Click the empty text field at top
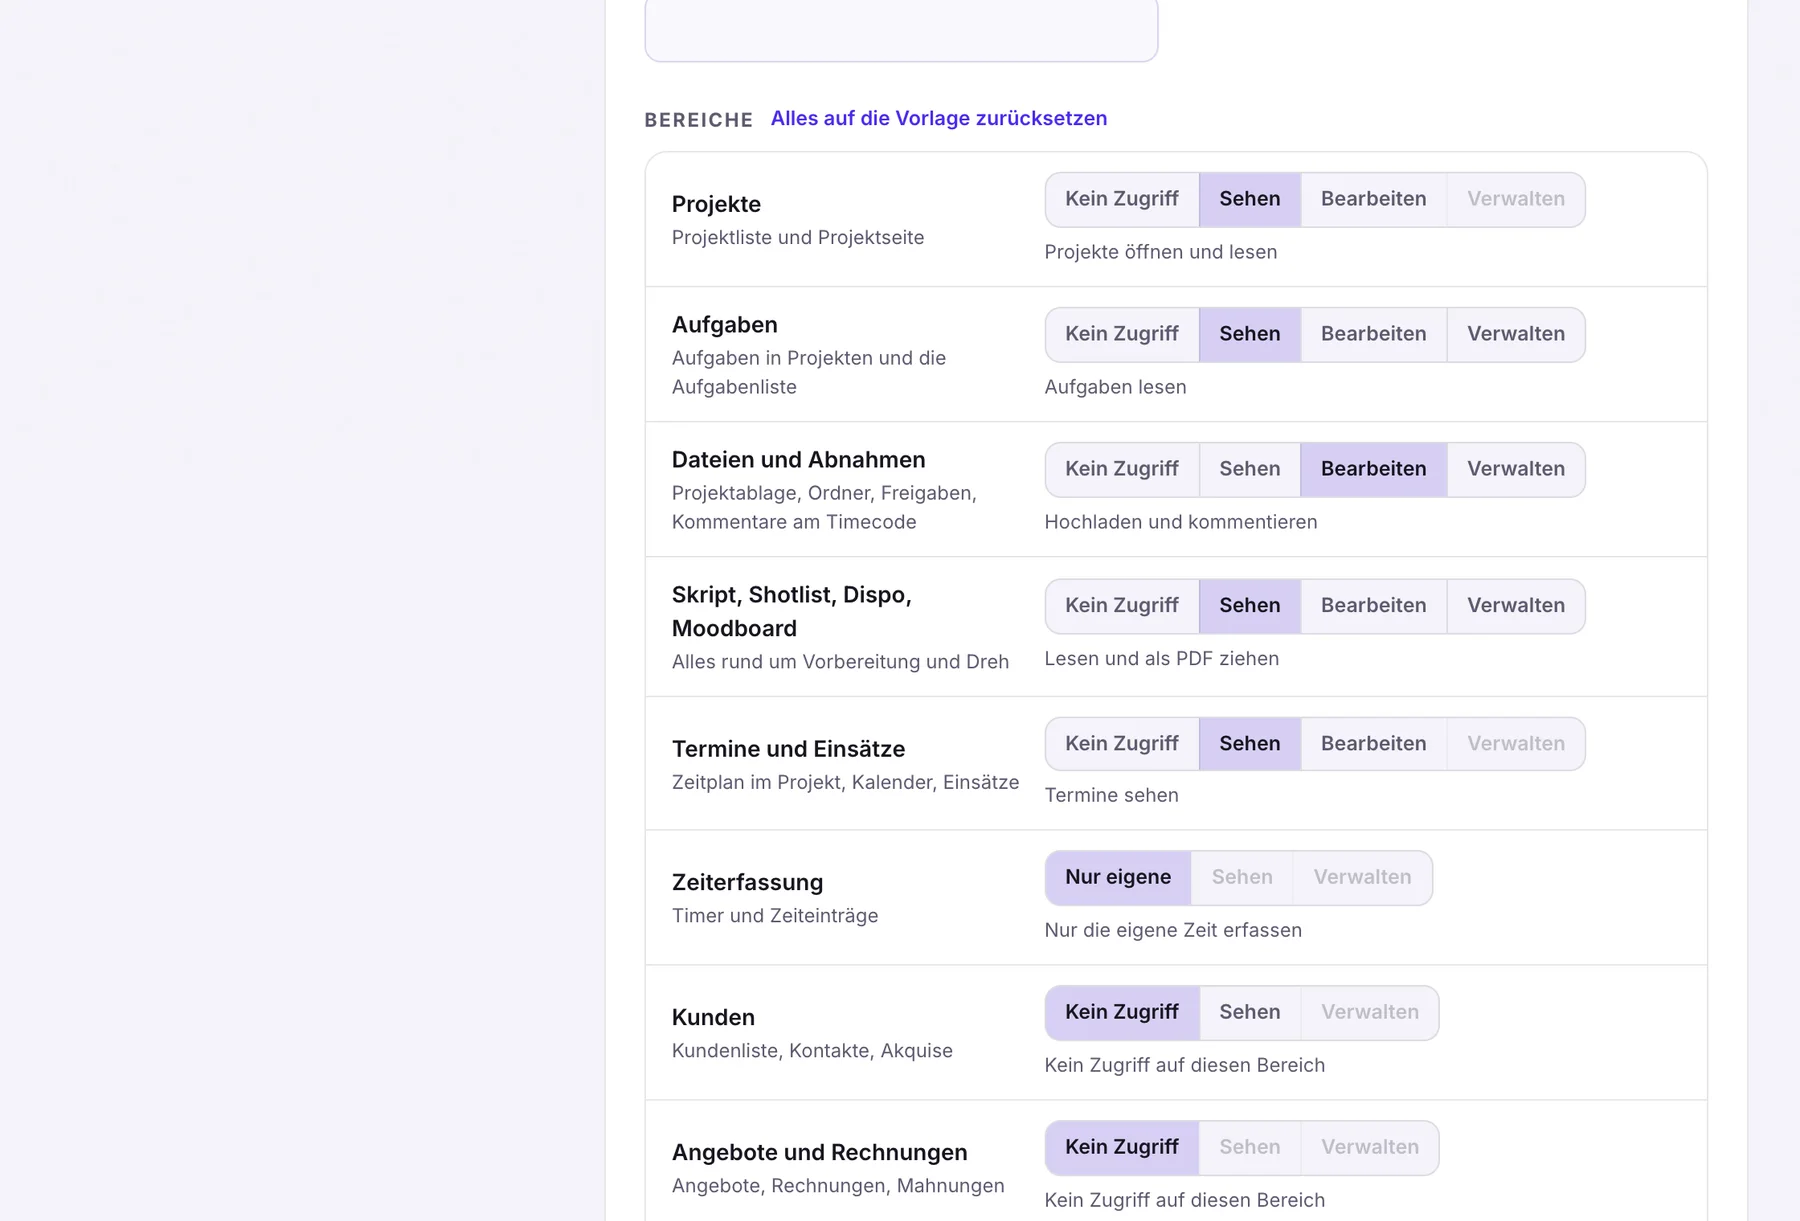 click(901, 30)
